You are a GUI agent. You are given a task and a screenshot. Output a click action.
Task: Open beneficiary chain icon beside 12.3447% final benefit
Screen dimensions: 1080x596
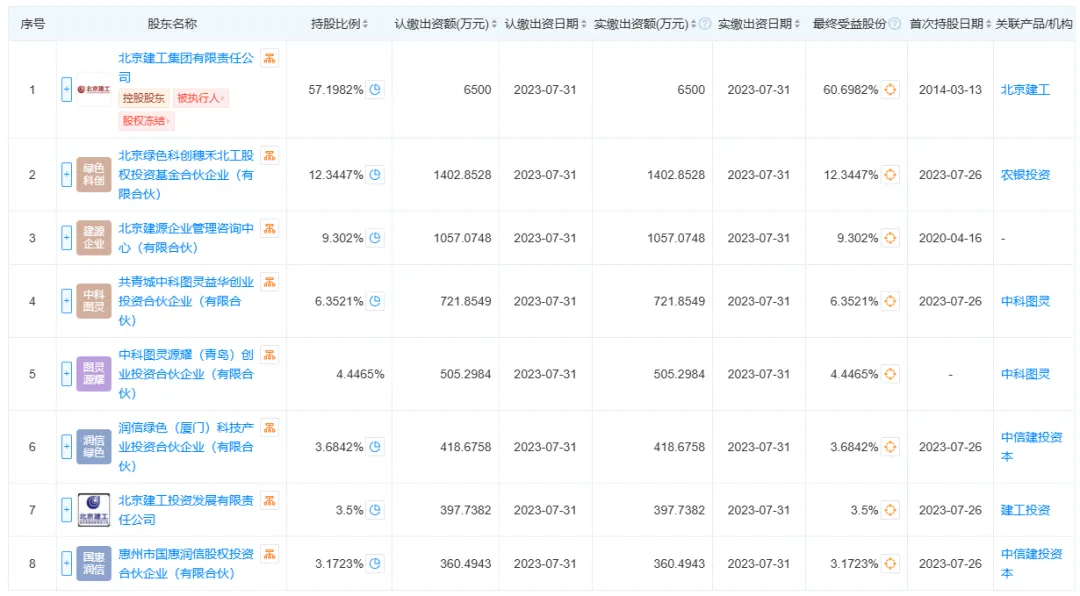(x=890, y=175)
